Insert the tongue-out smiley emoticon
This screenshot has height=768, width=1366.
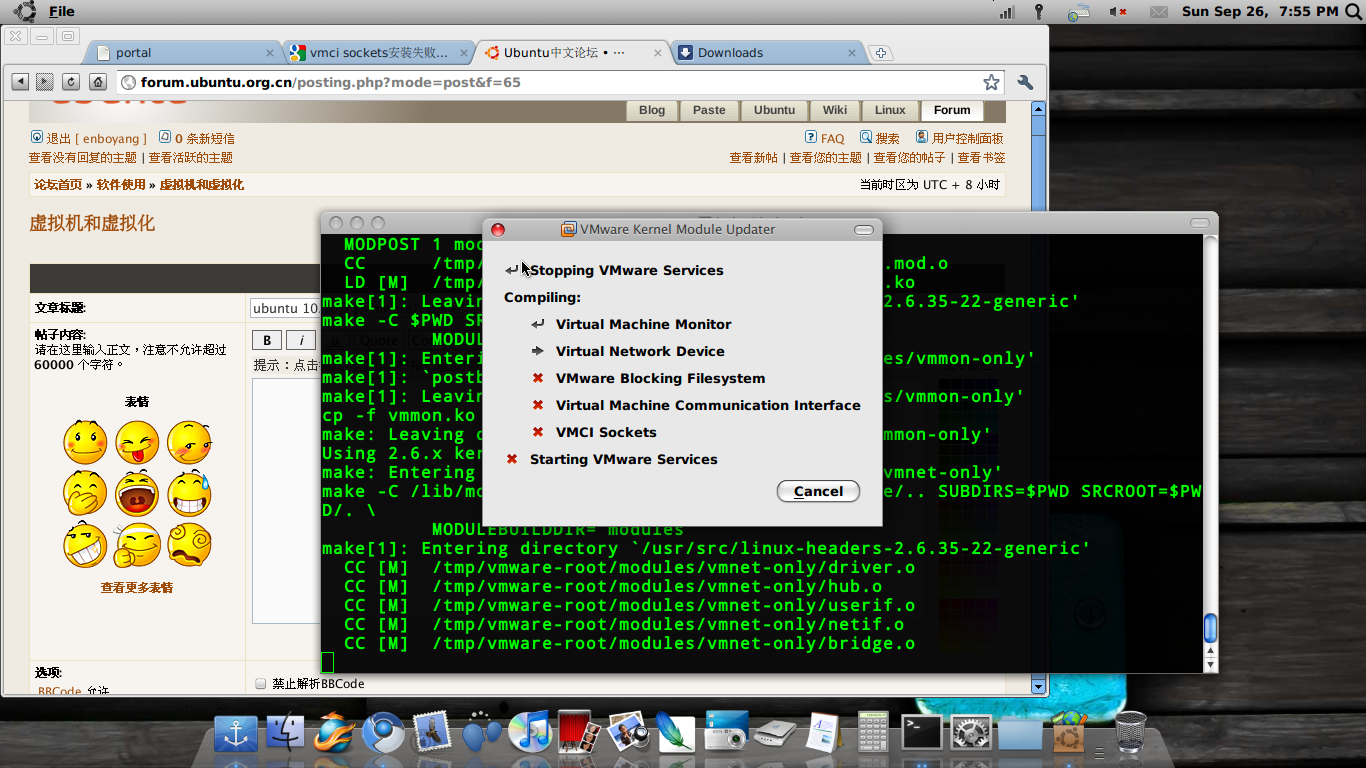pyautogui.click(x=137, y=442)
